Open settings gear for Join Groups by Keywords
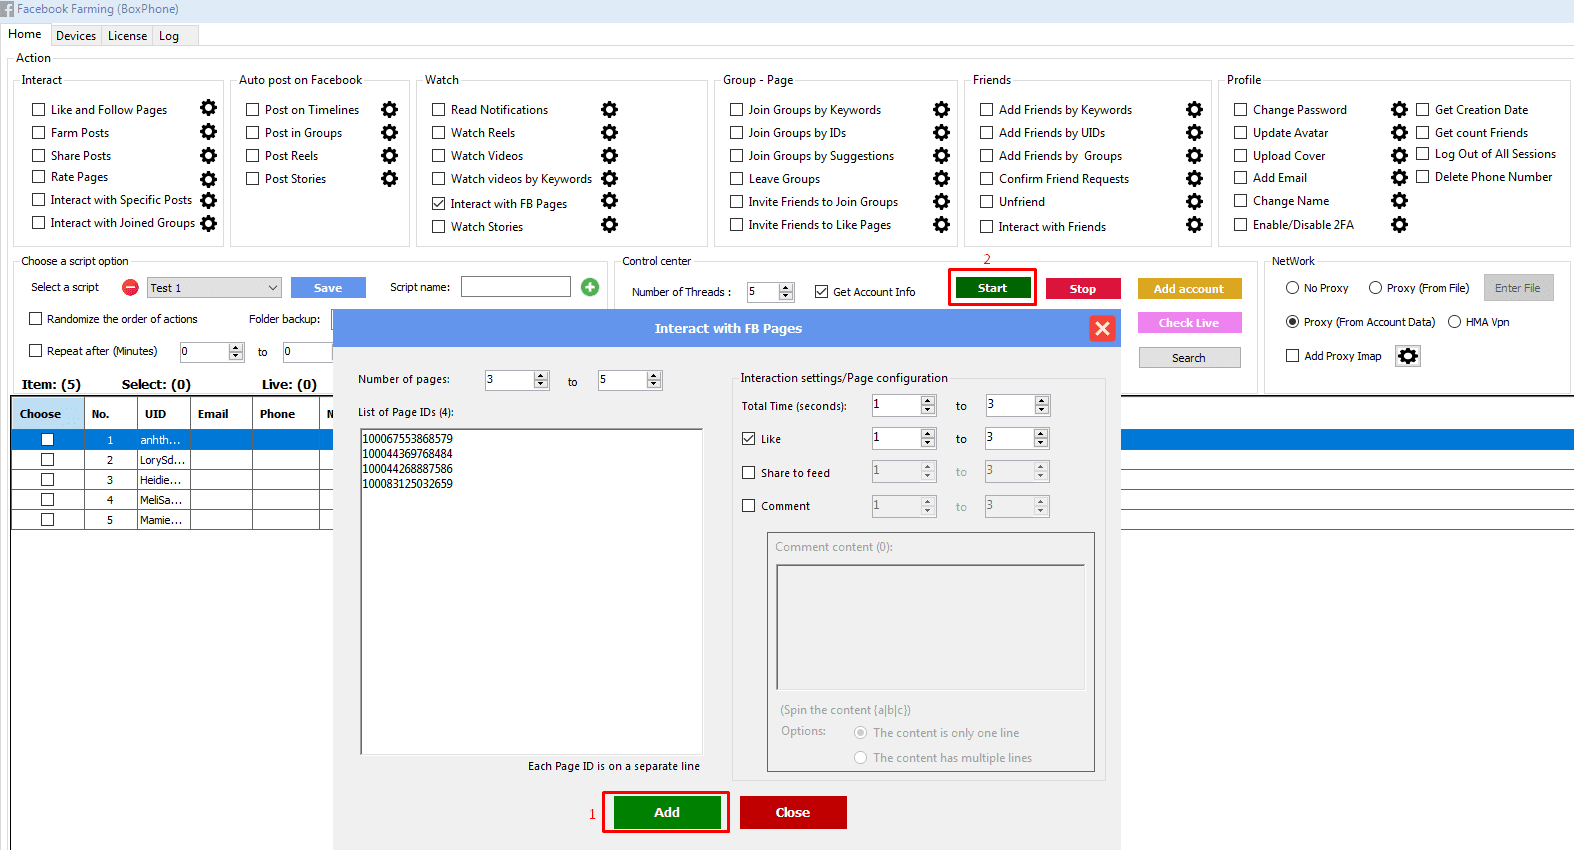 pyautogui.click(x=941, y=109)
